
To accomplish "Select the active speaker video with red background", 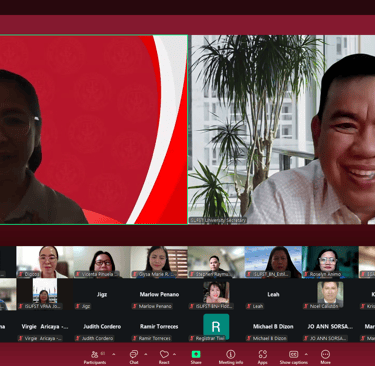I will tap(93, 130).
